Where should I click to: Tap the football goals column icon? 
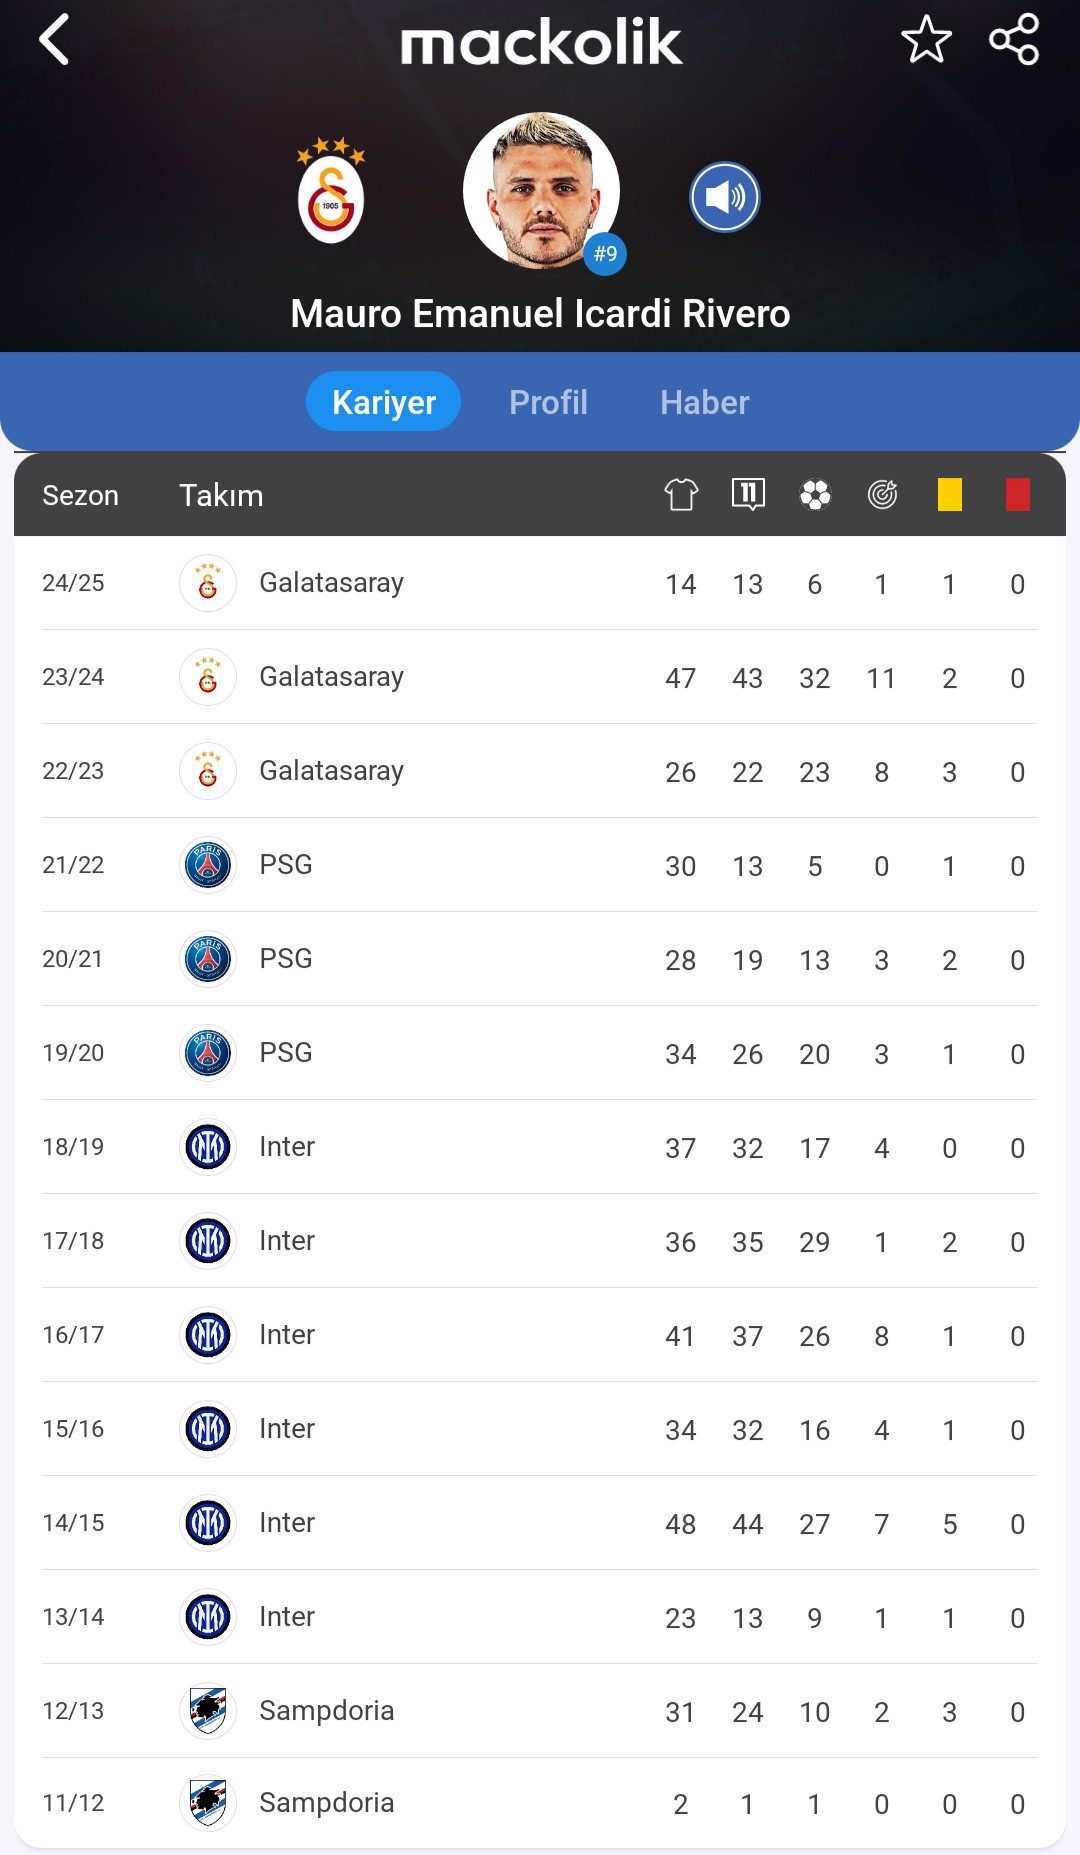(x=815, y=494)
